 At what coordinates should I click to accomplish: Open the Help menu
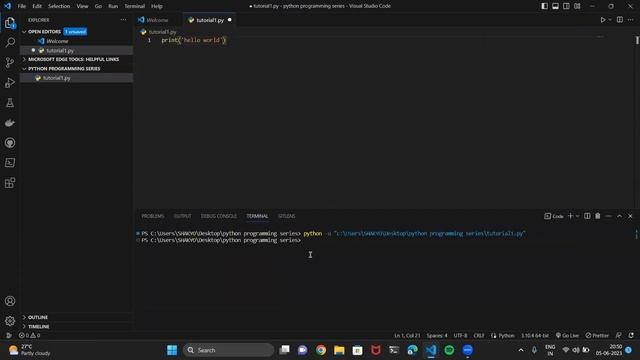point(157,6)
